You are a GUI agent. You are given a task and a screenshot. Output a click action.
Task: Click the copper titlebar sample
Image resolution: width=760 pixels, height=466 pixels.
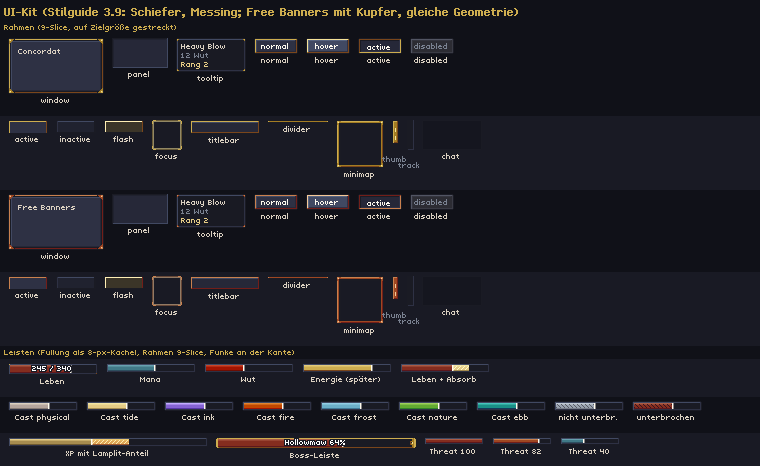(x=224, y=283)
